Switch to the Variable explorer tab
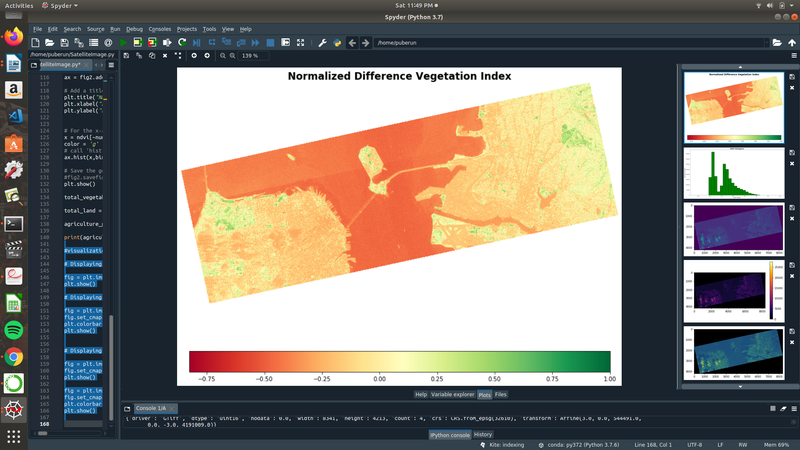This screenshot has height=450, width=800. pyautogui.click(x=452, y=395)
